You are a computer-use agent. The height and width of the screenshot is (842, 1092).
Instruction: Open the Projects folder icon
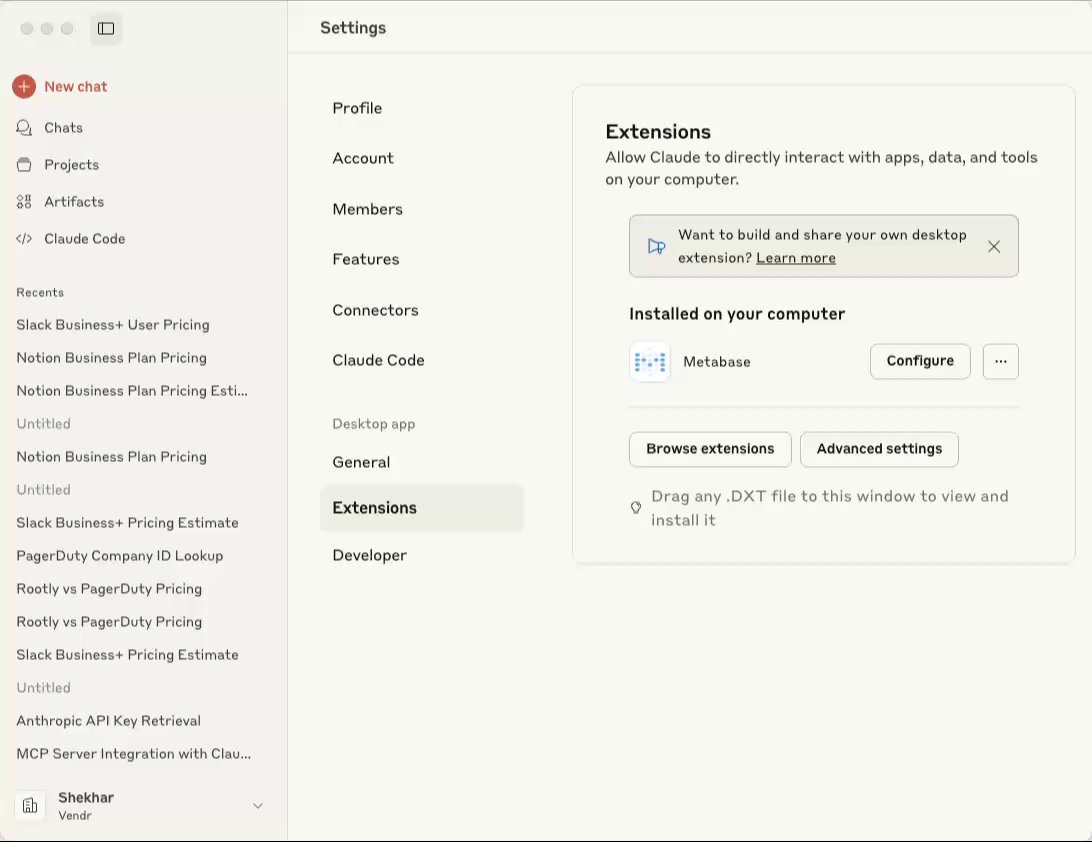coord(24,165)
